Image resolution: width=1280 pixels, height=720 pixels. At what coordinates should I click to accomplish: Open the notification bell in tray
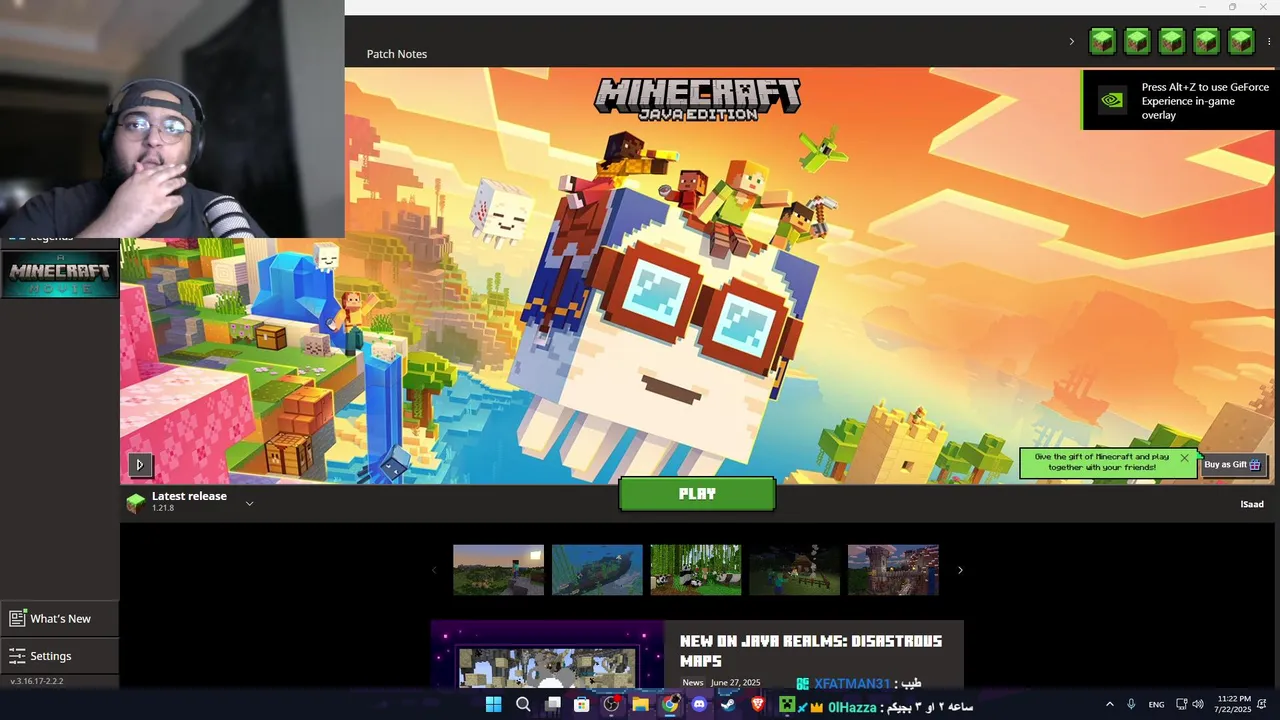click(x=1264, y=704)
